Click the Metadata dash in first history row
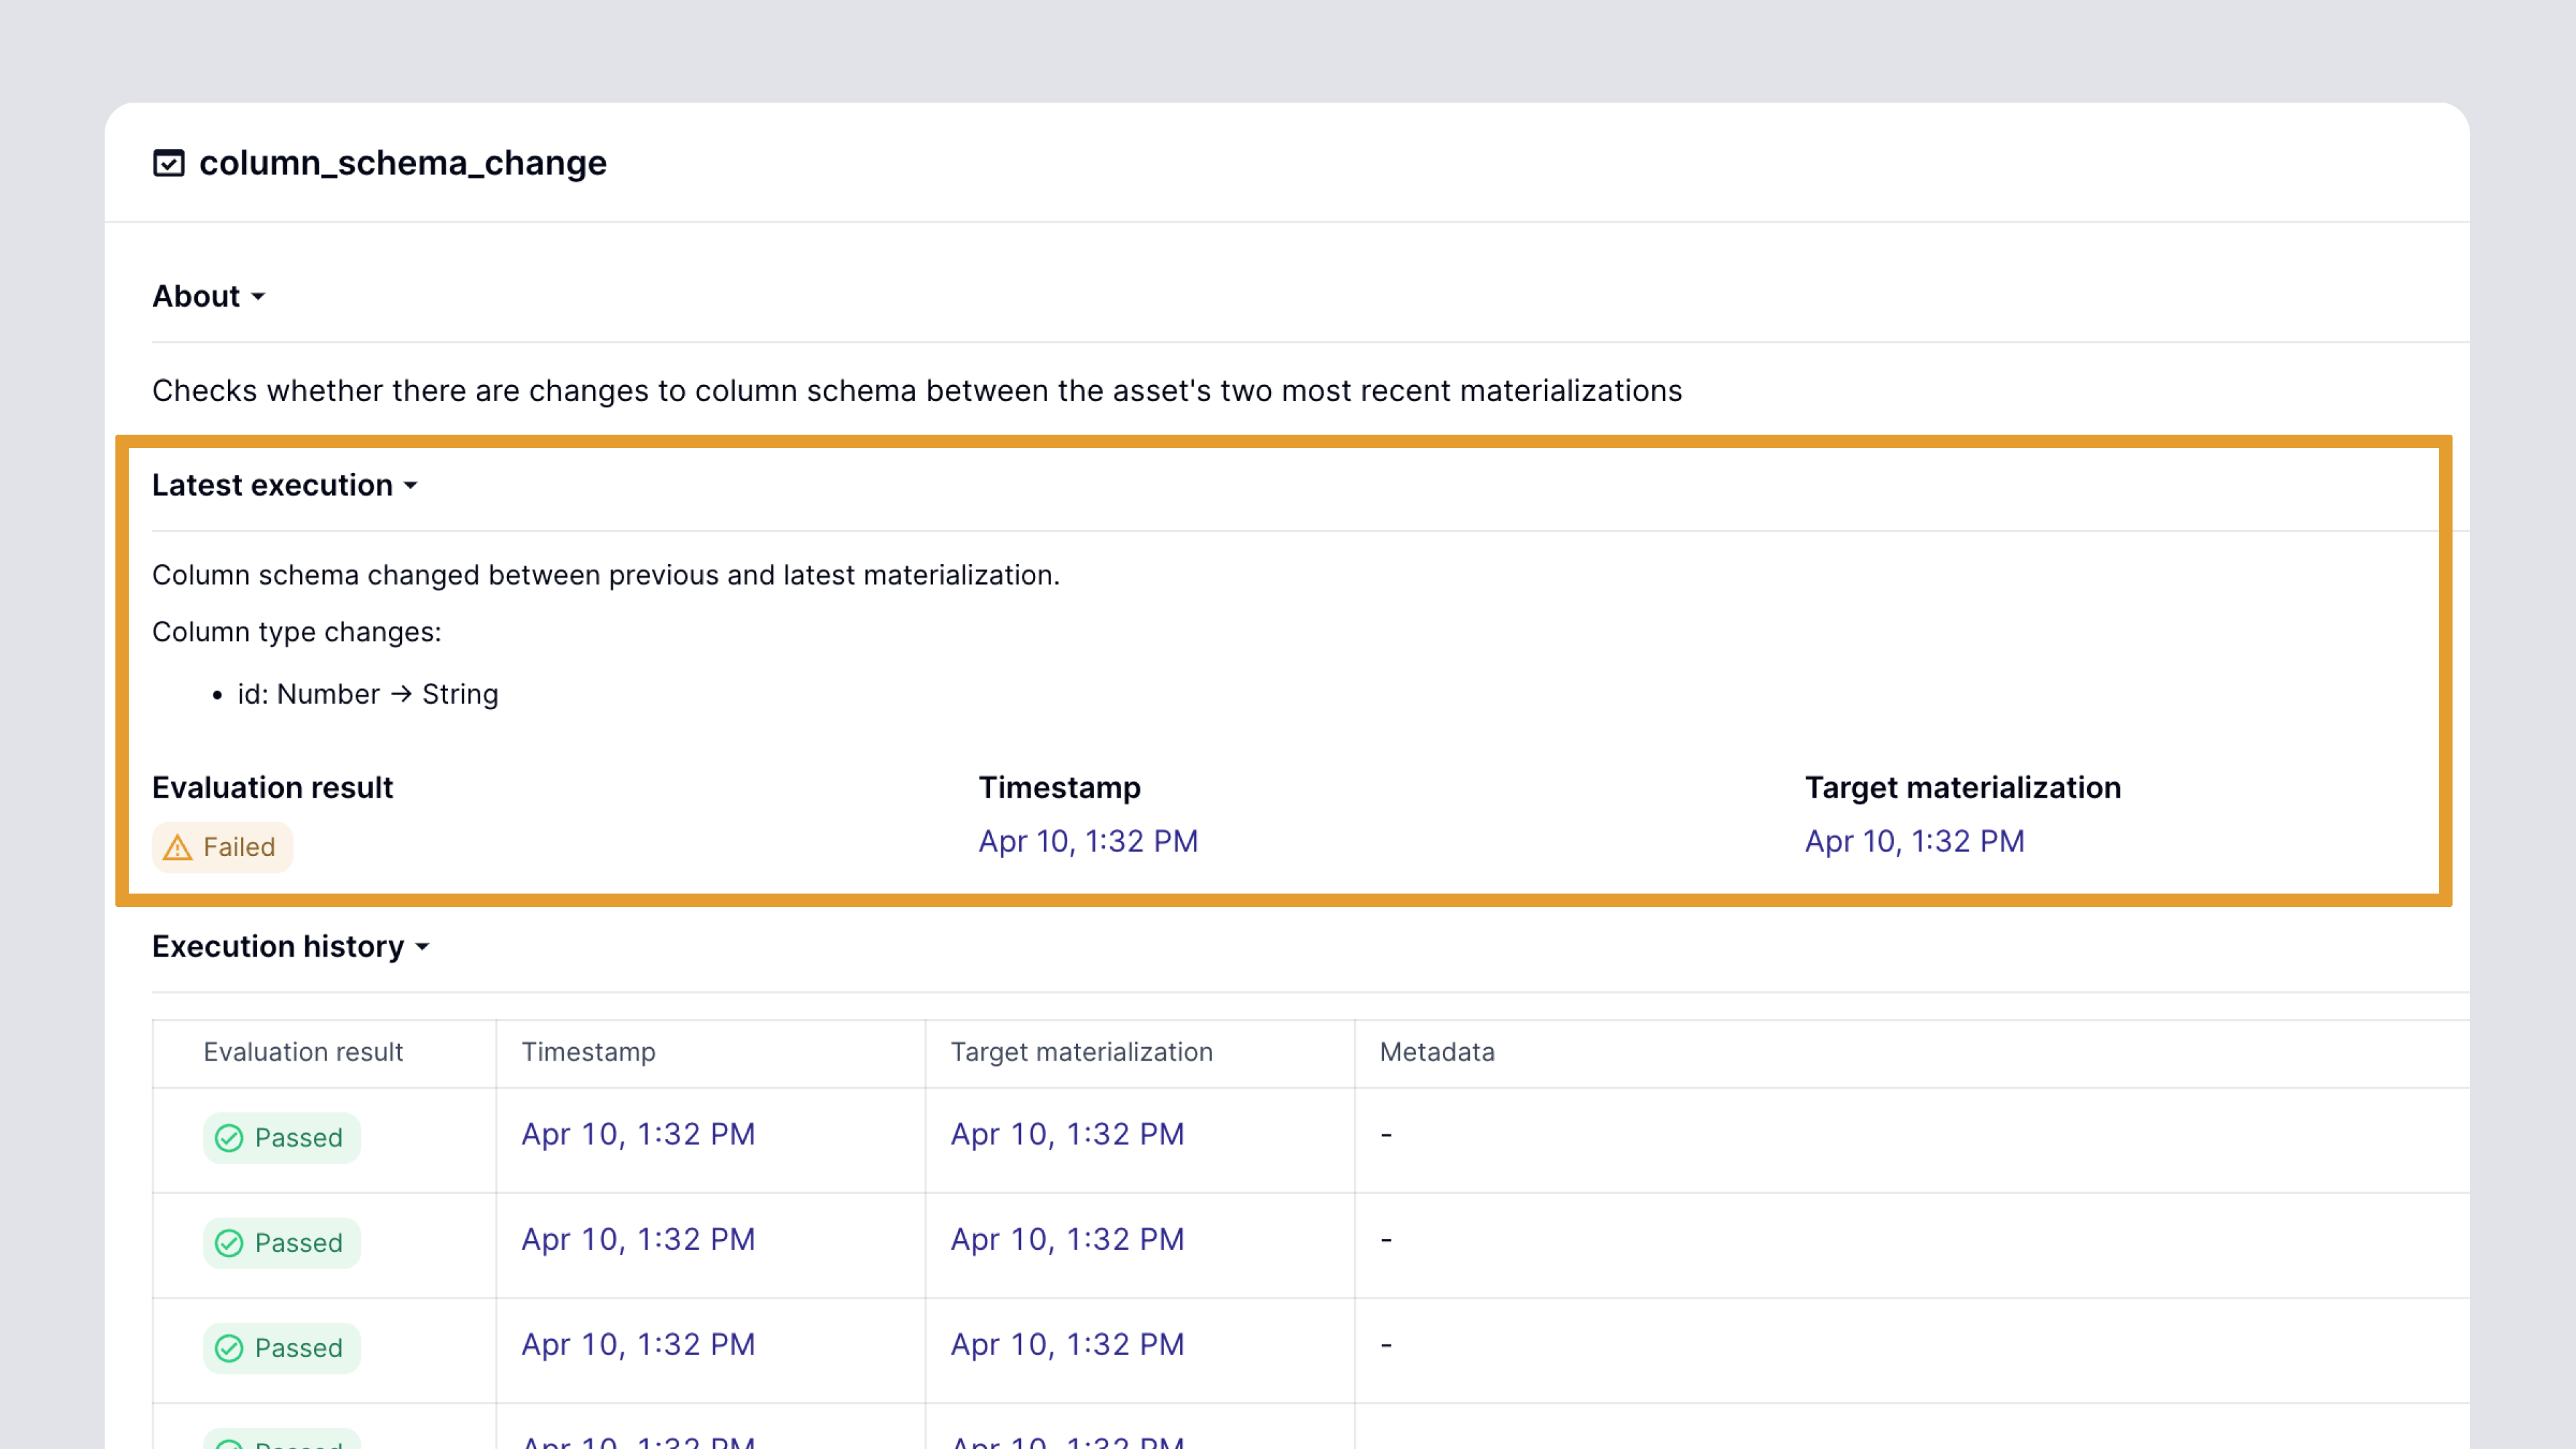The width and height of the screenshot is (2576, 1449). click(x=1386, y=1135)
